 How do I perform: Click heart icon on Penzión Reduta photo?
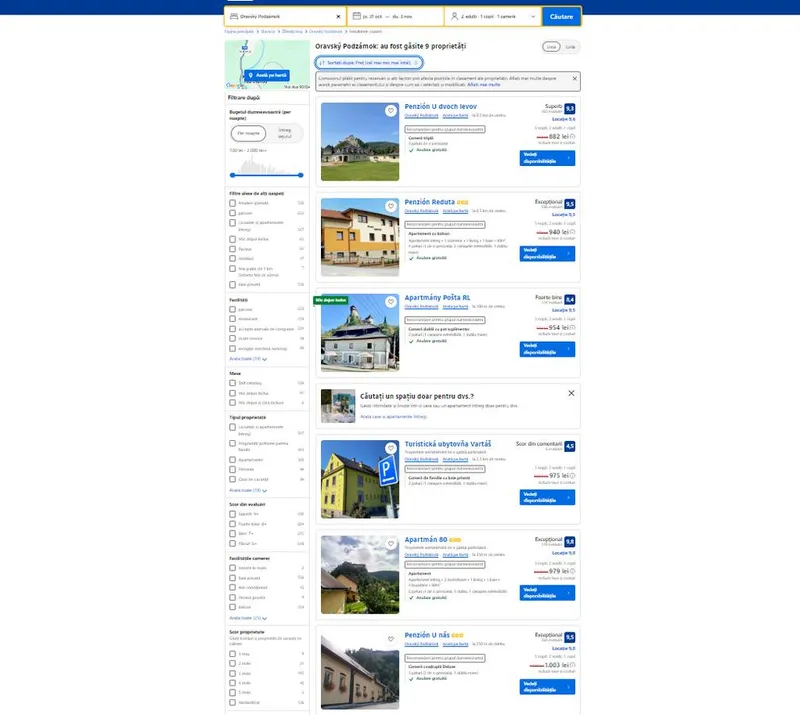pos(390,206)
